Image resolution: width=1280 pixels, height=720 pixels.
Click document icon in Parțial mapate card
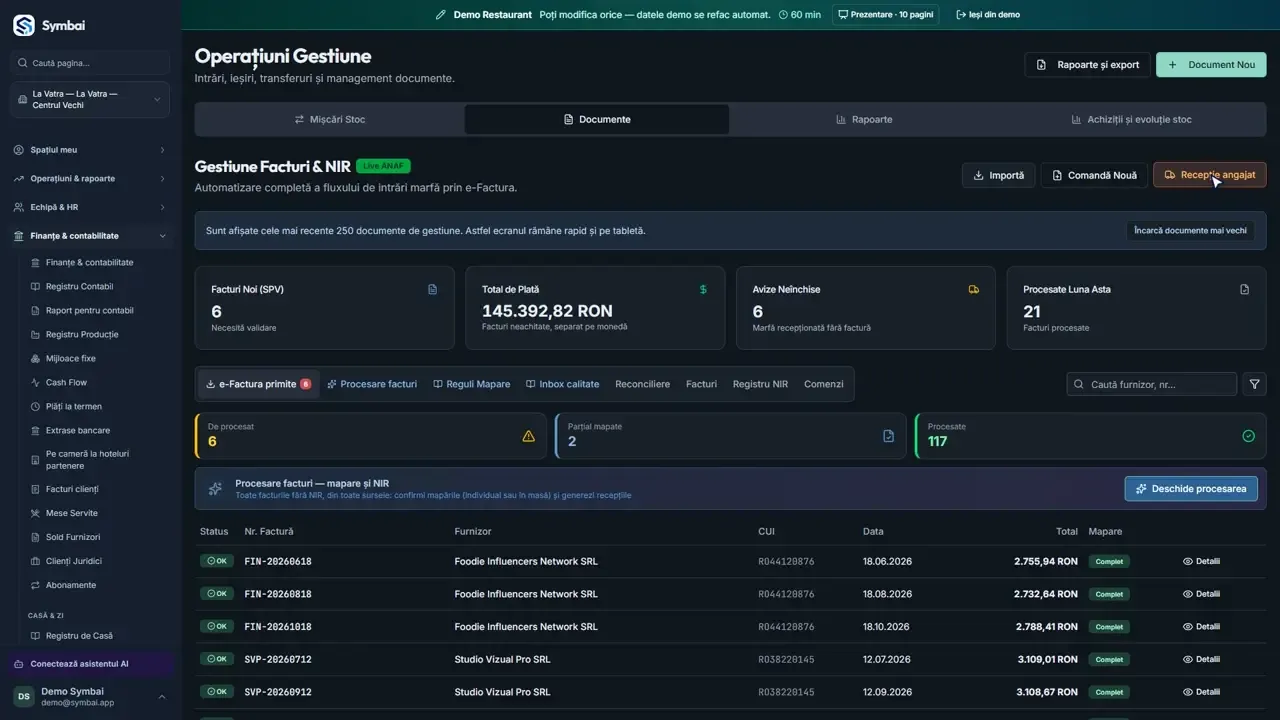coord(888,436)
